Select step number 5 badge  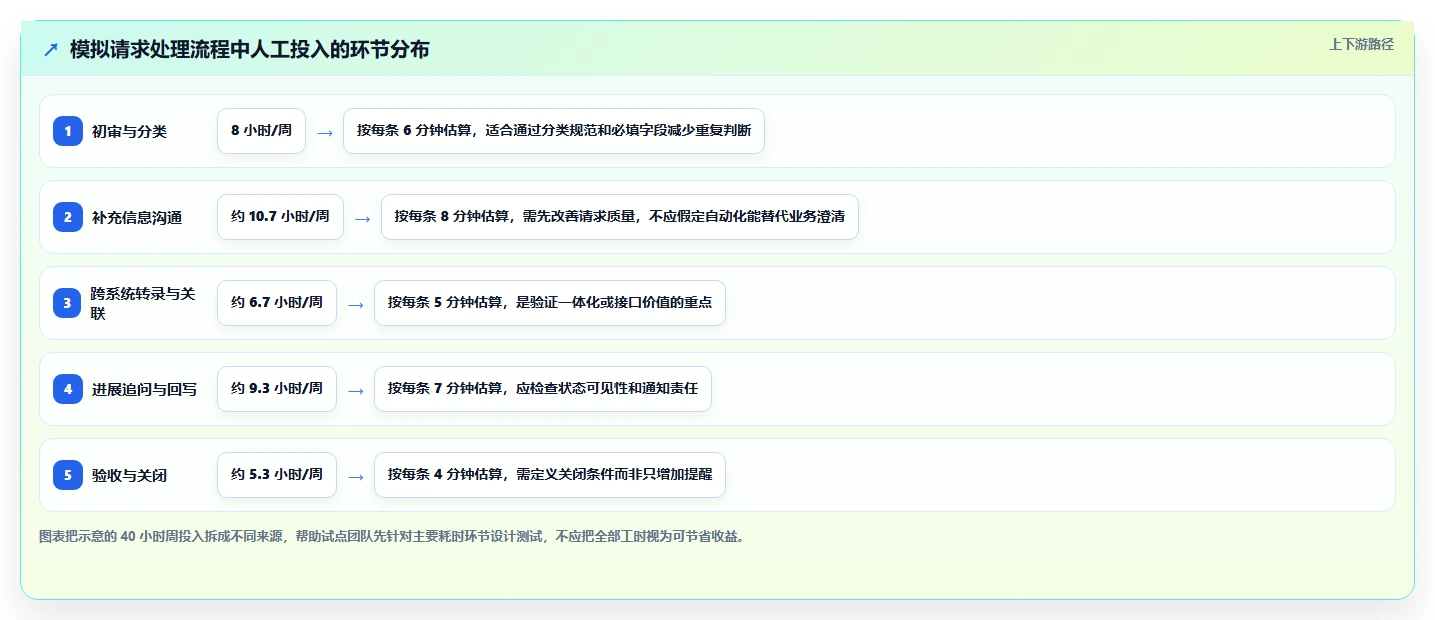point(68,475)
